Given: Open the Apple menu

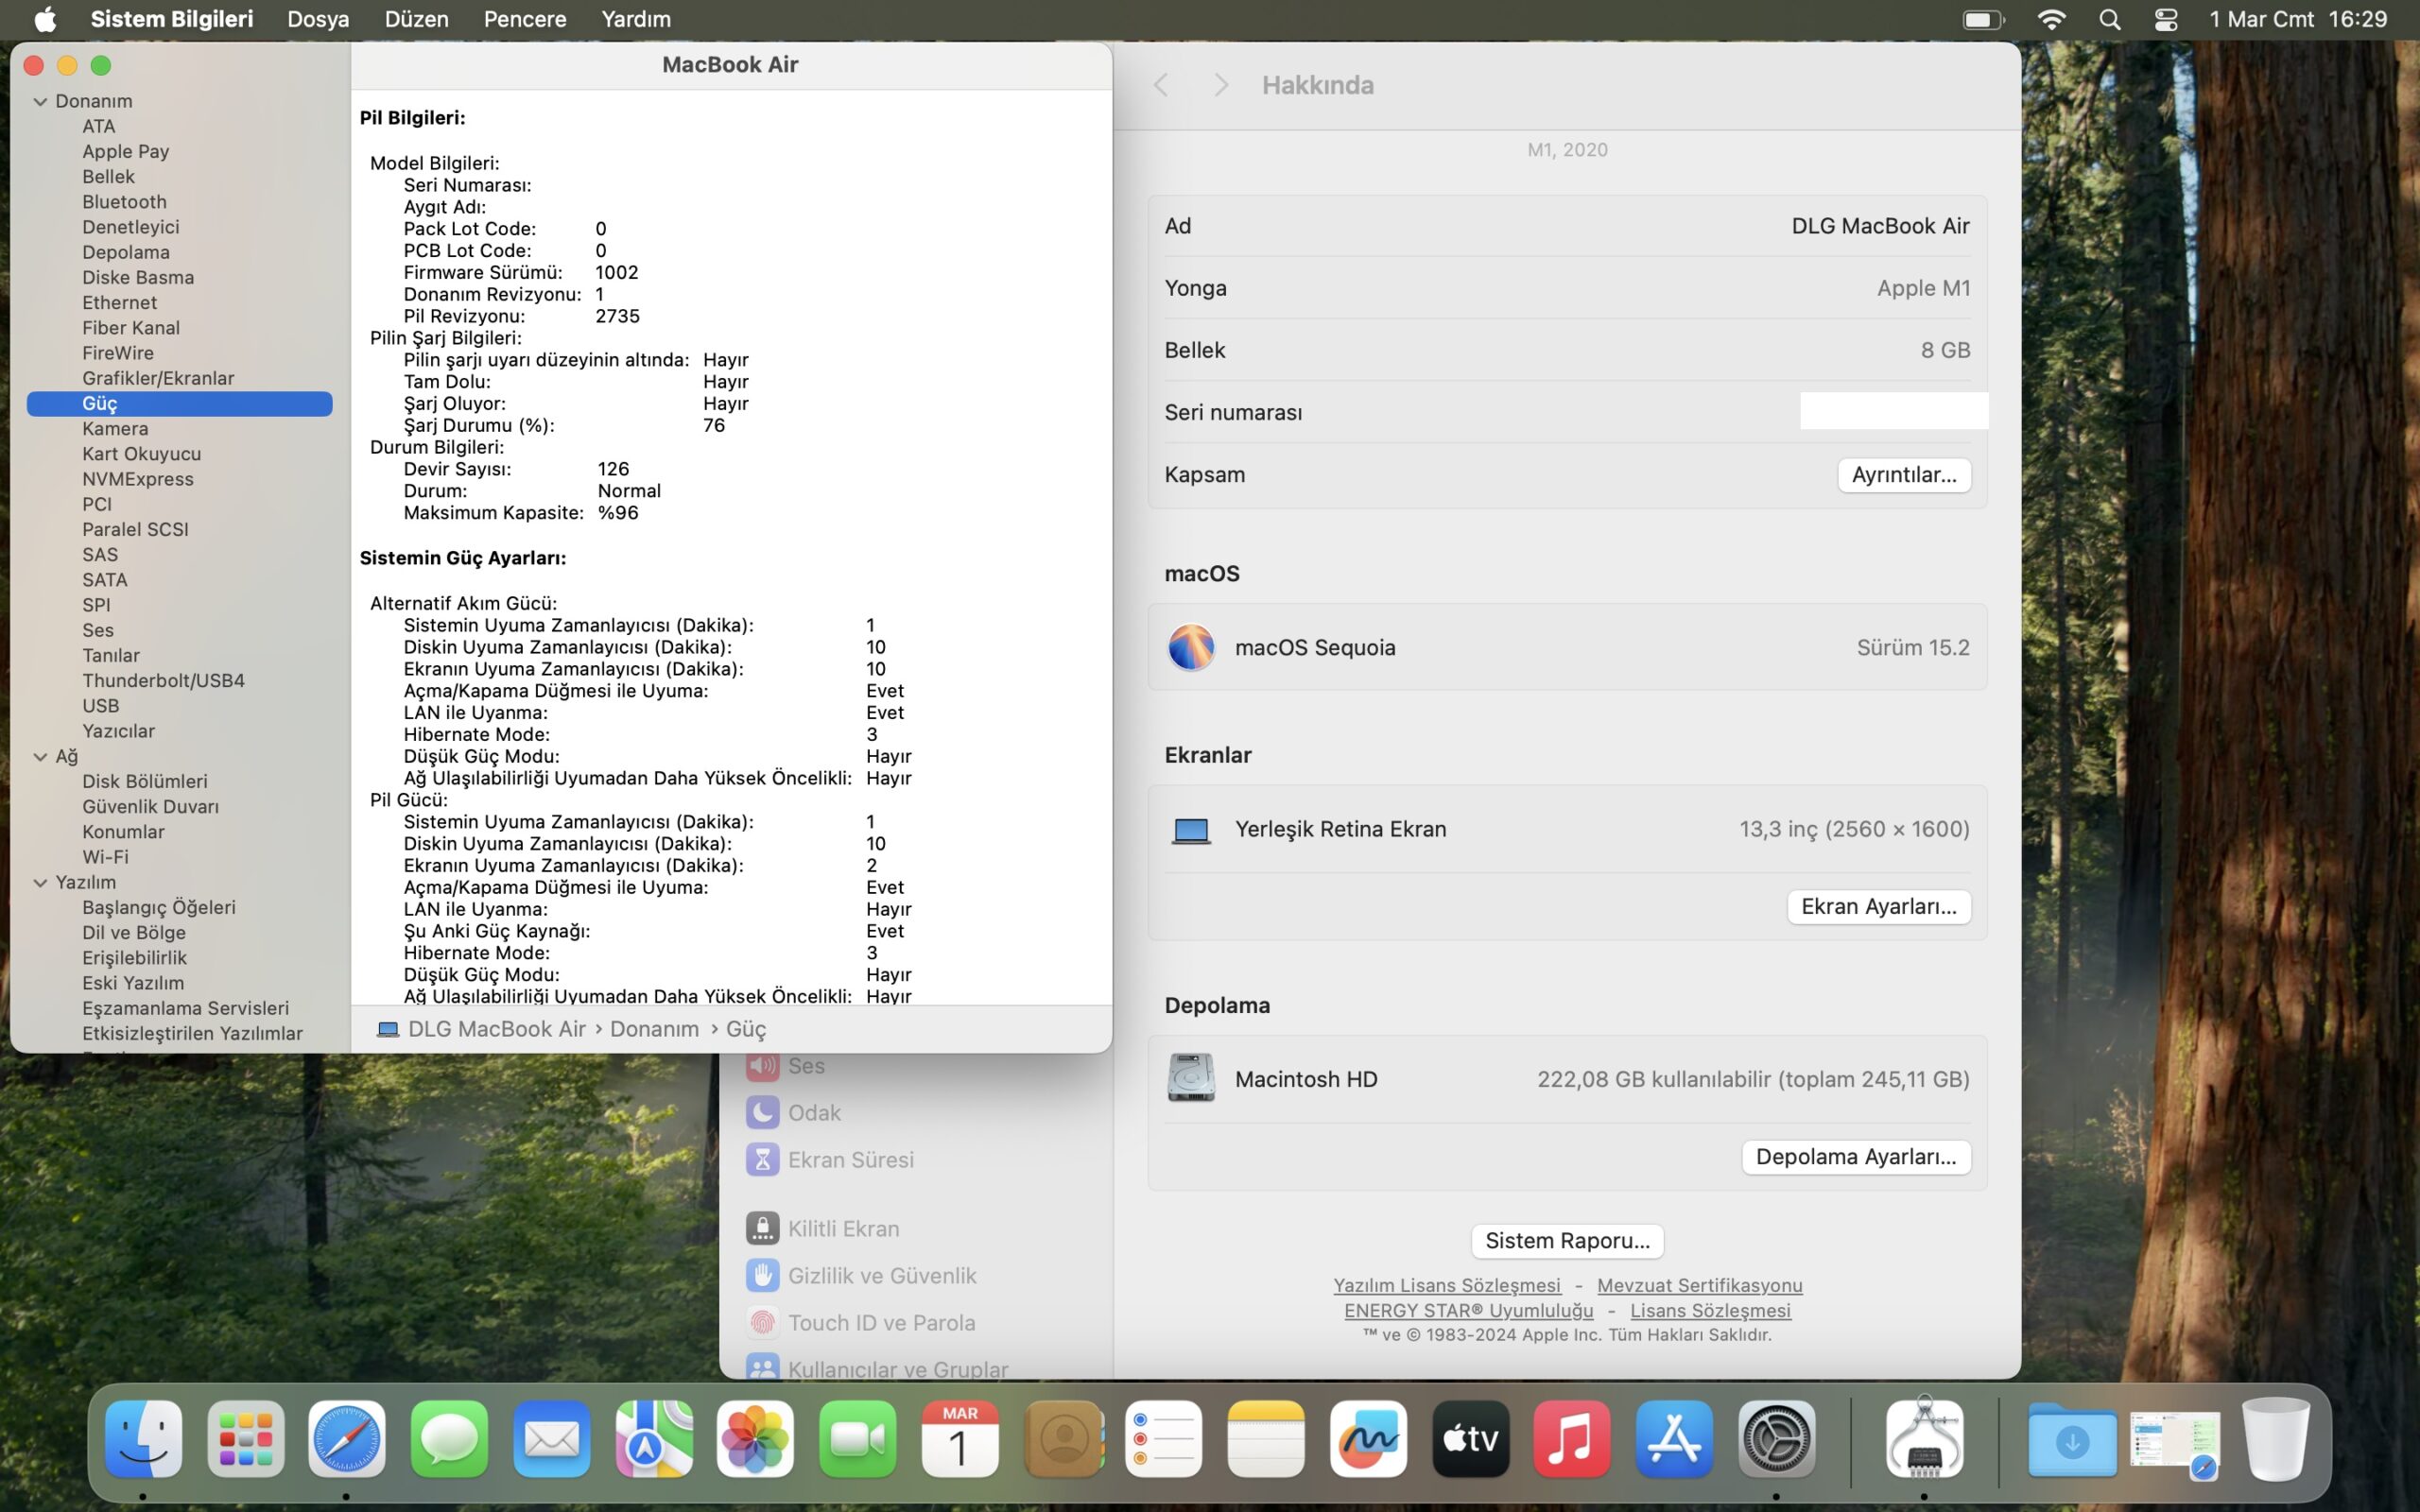Looking at the screenshot, I should (x=45, y=19).
